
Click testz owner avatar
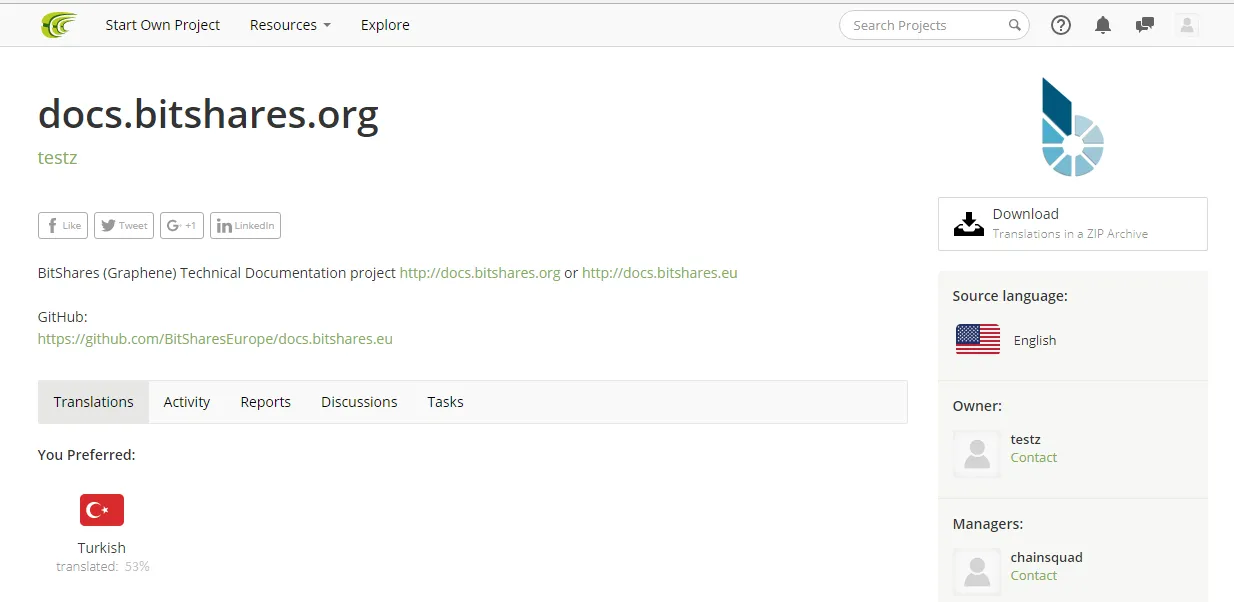[x=977, y=454]
